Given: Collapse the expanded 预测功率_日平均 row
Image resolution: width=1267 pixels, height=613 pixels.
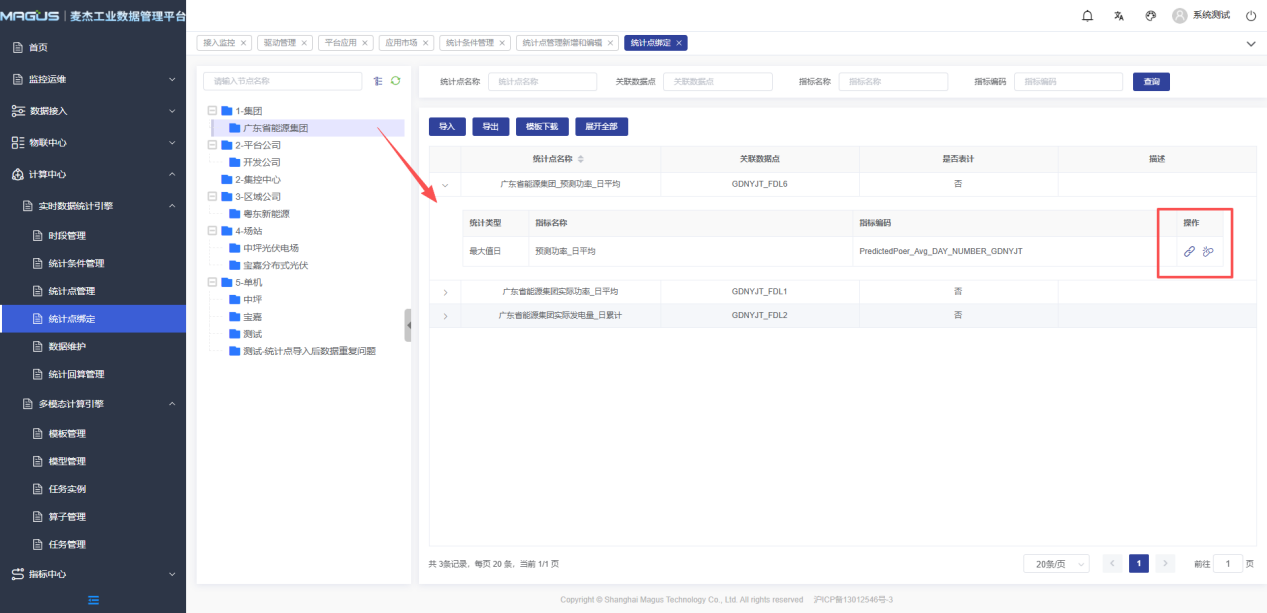Looking at the screenshot, I should [445, 184].
